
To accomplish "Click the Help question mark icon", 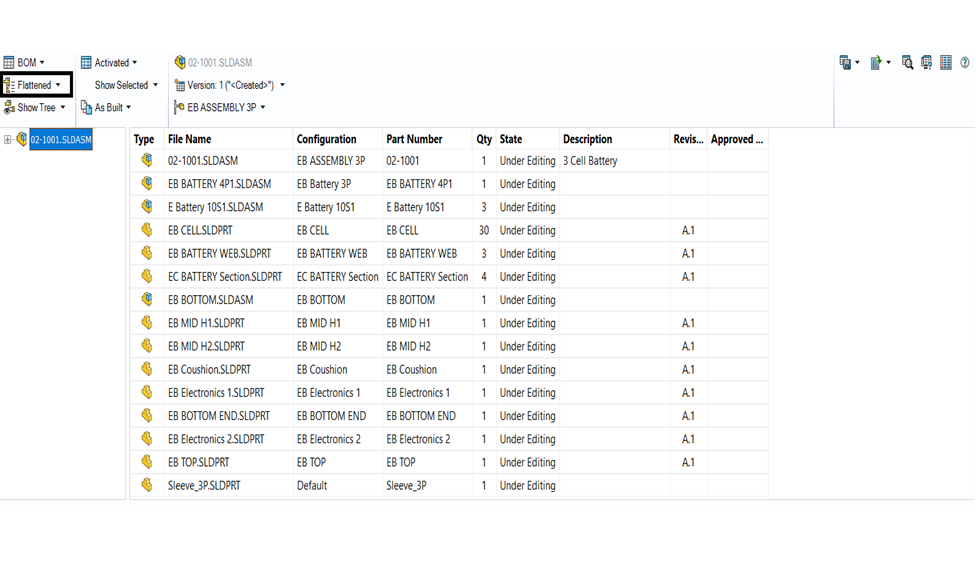I will coord(964,62).
